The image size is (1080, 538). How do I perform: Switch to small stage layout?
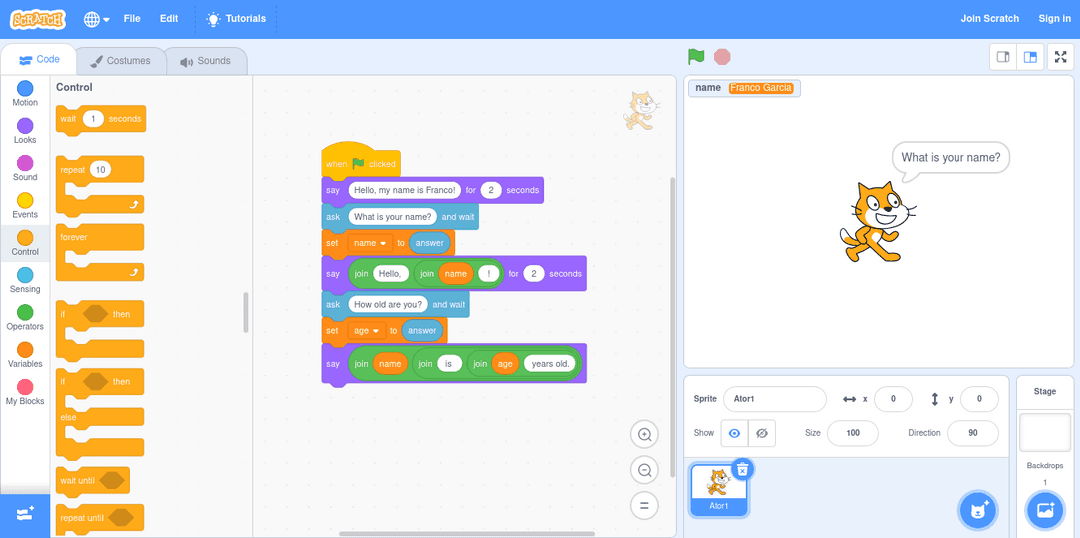tap(1003, 57)
